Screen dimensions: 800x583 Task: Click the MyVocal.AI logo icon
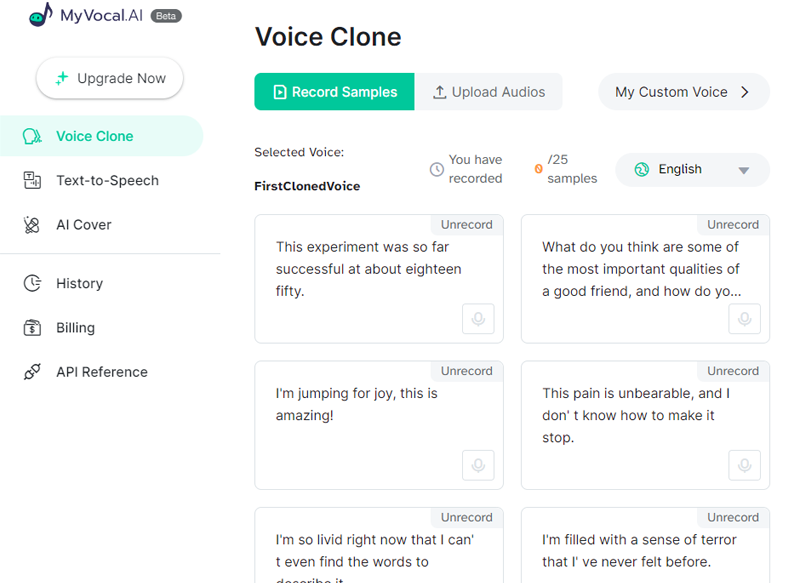(40, 15)
